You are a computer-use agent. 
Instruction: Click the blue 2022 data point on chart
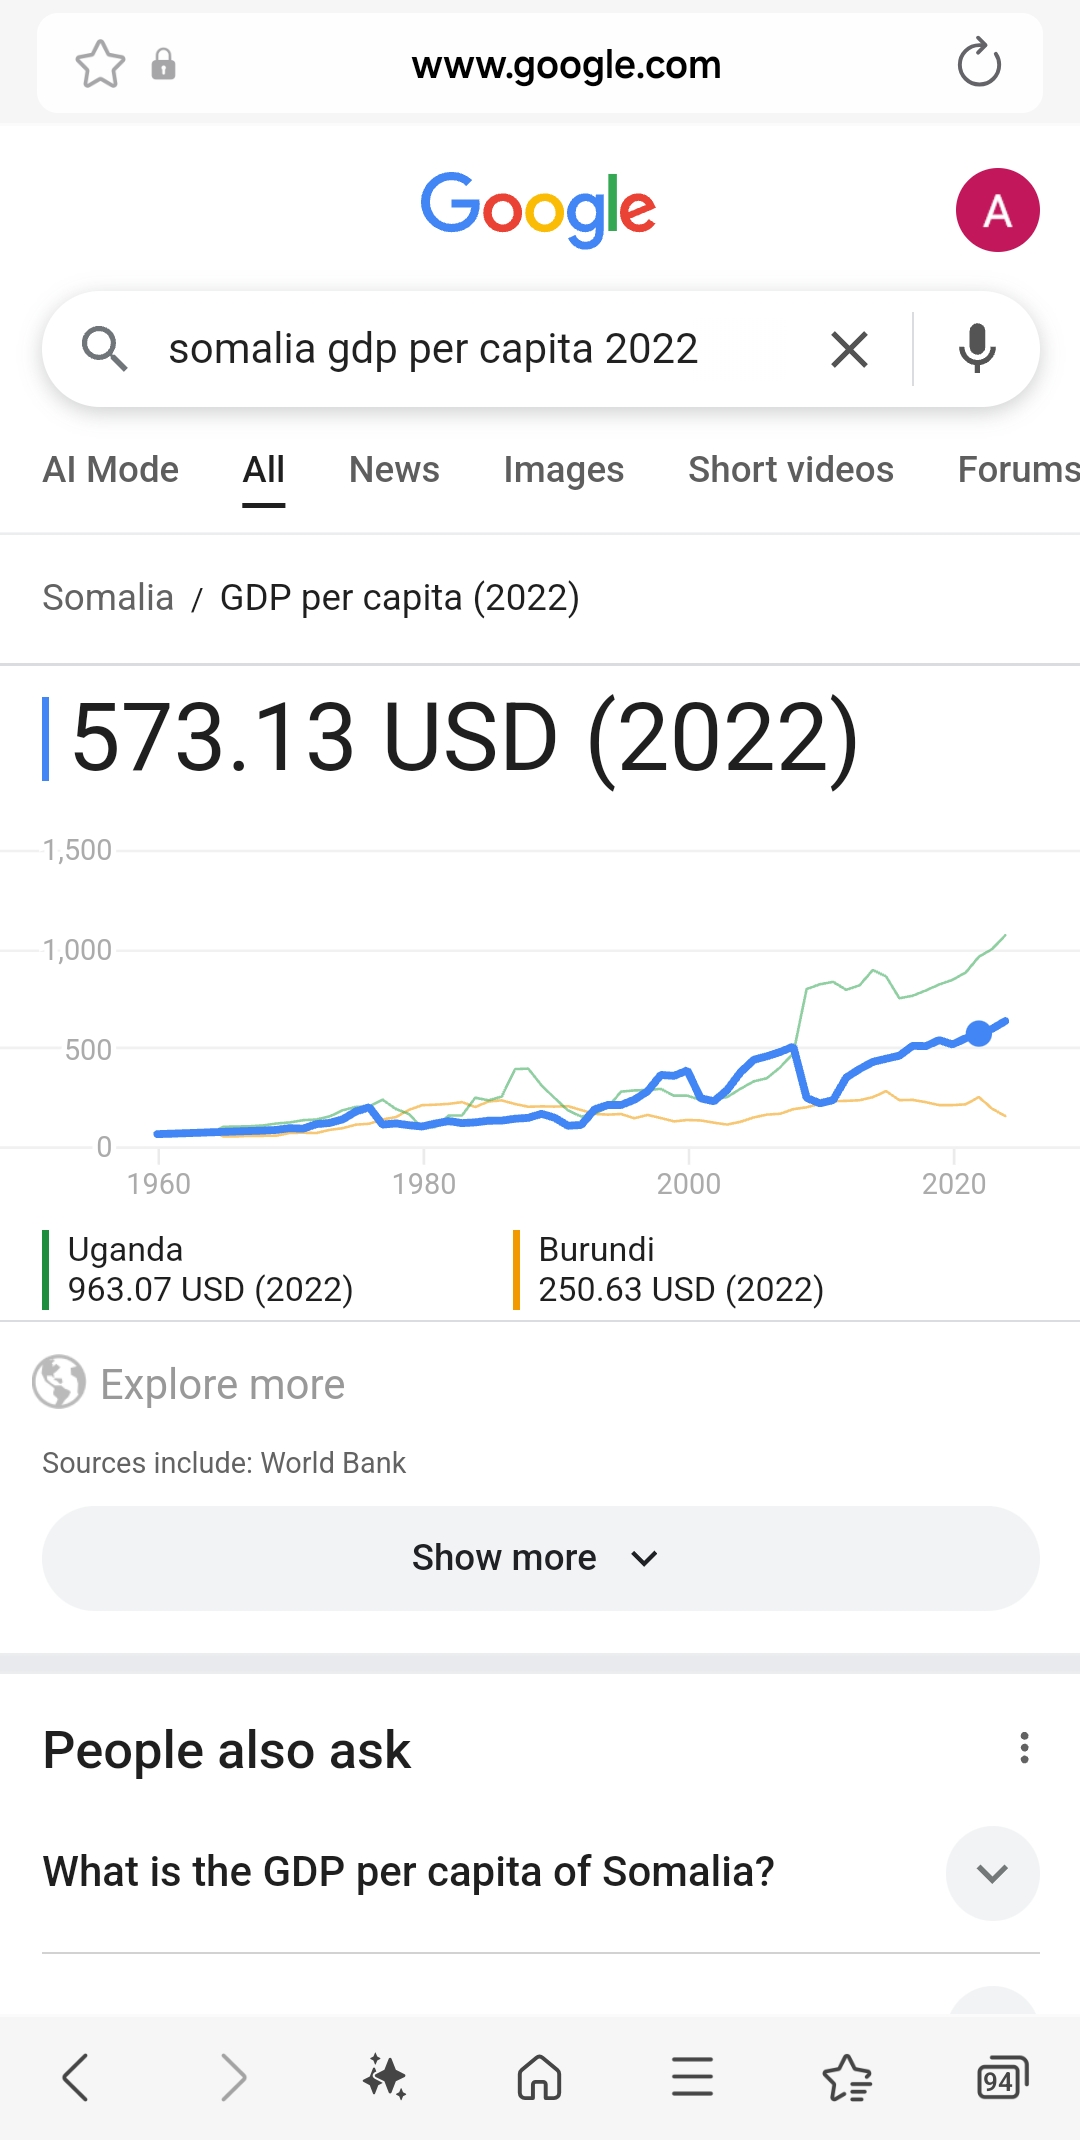[x=979, y=1033]
